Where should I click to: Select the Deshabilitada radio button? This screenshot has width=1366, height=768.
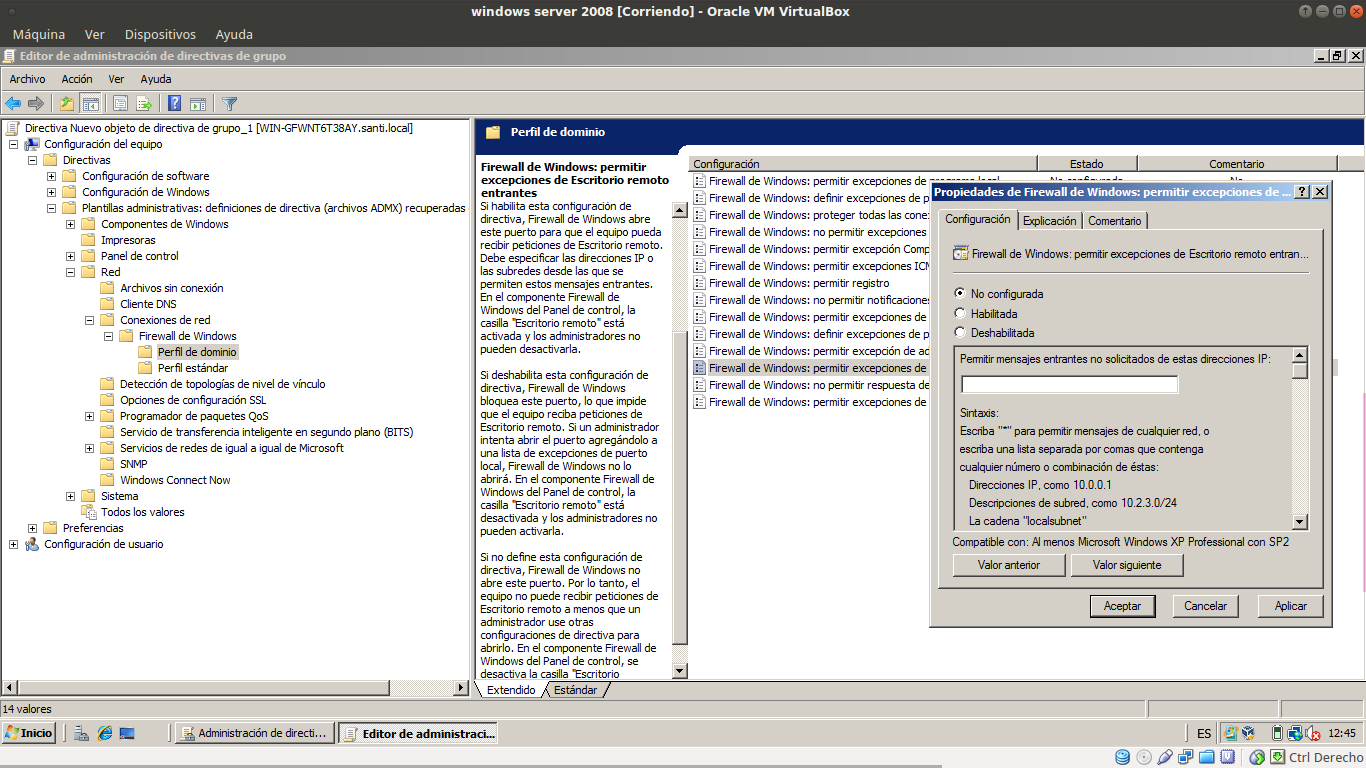tap(960, 332)
